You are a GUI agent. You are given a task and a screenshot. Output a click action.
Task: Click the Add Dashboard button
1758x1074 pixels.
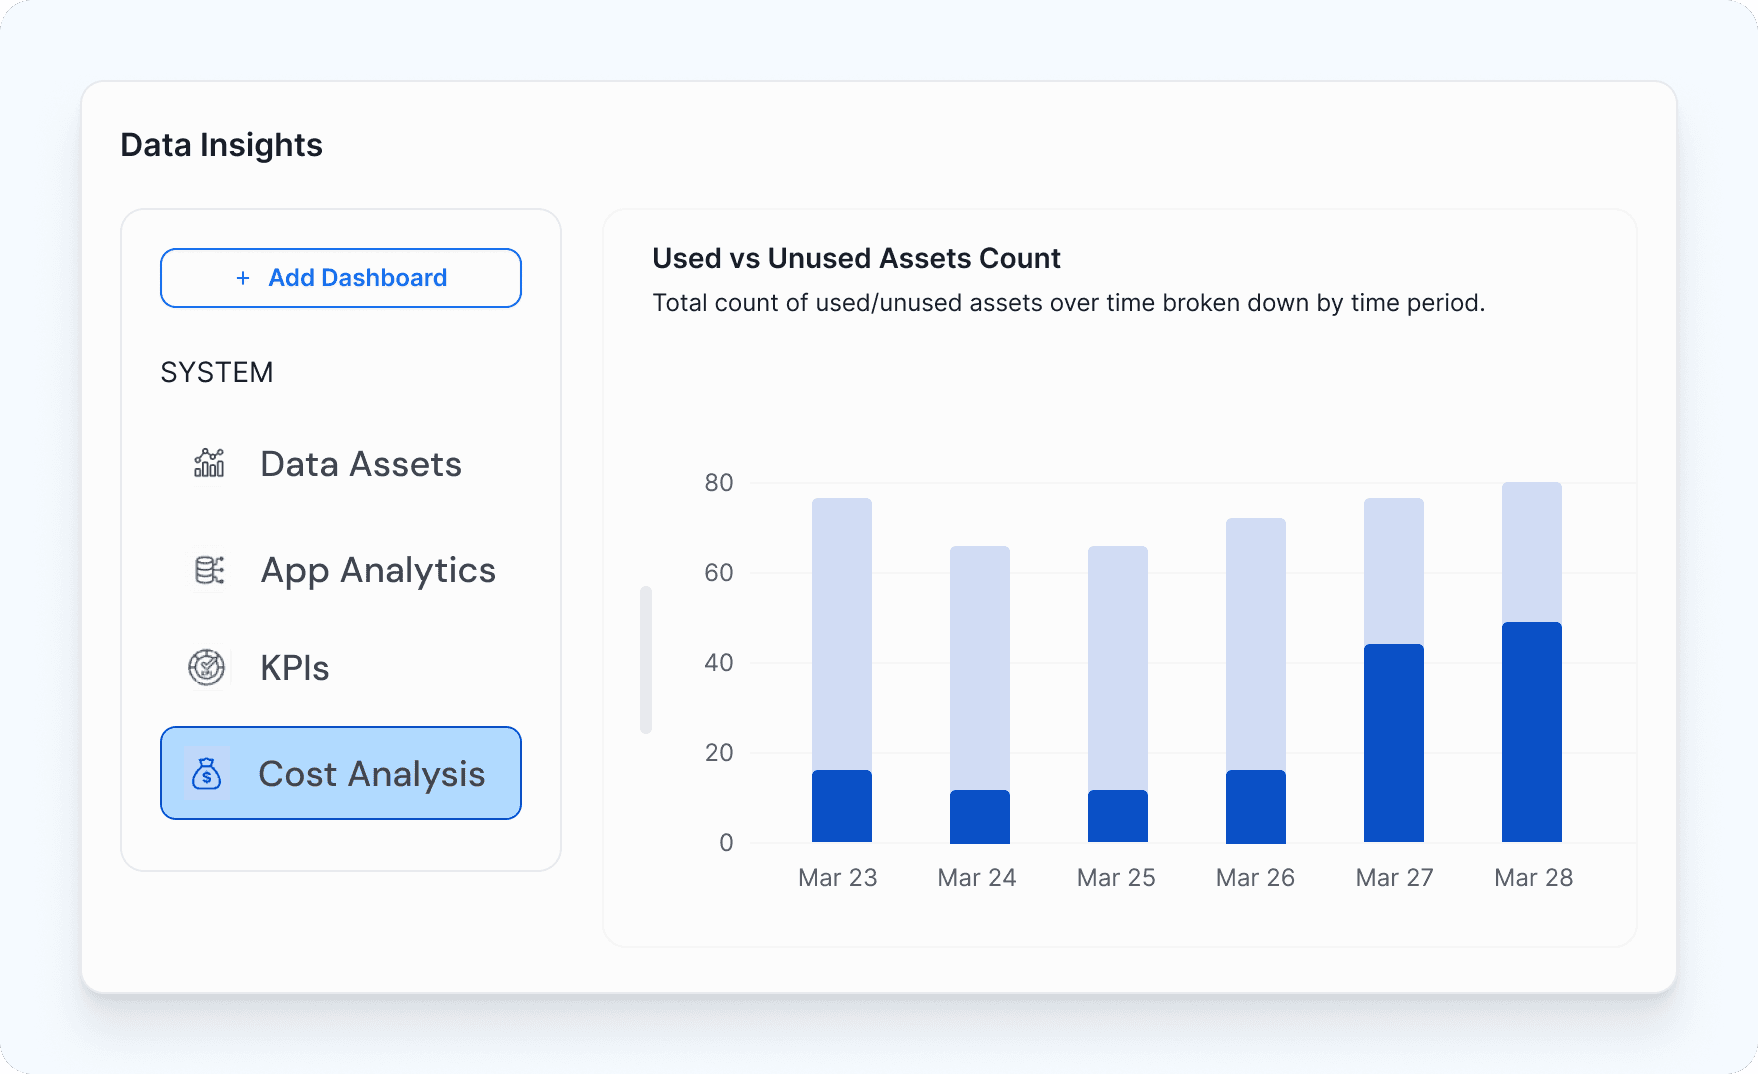click(x=341, y=278)
